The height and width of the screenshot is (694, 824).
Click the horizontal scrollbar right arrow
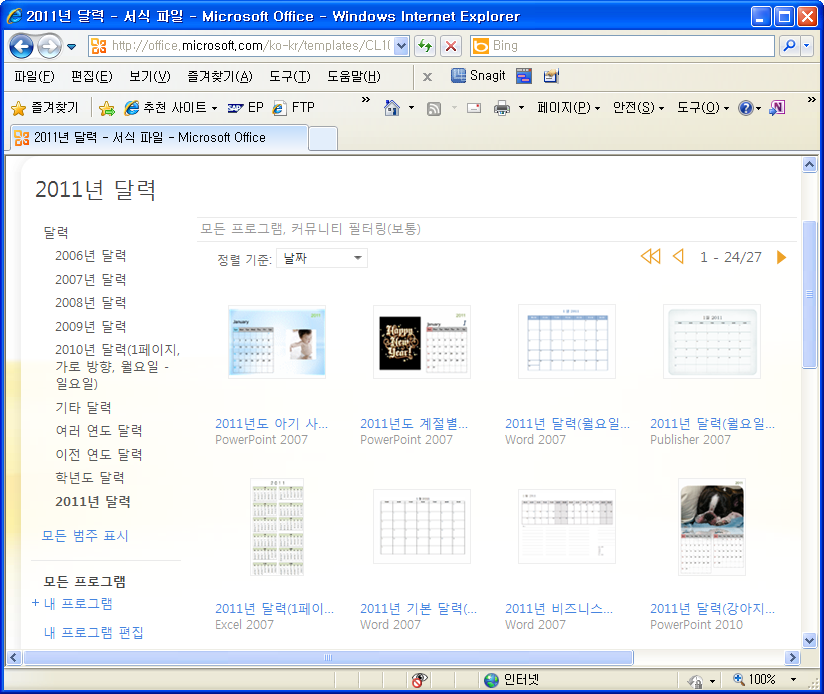tap(791, 658)
